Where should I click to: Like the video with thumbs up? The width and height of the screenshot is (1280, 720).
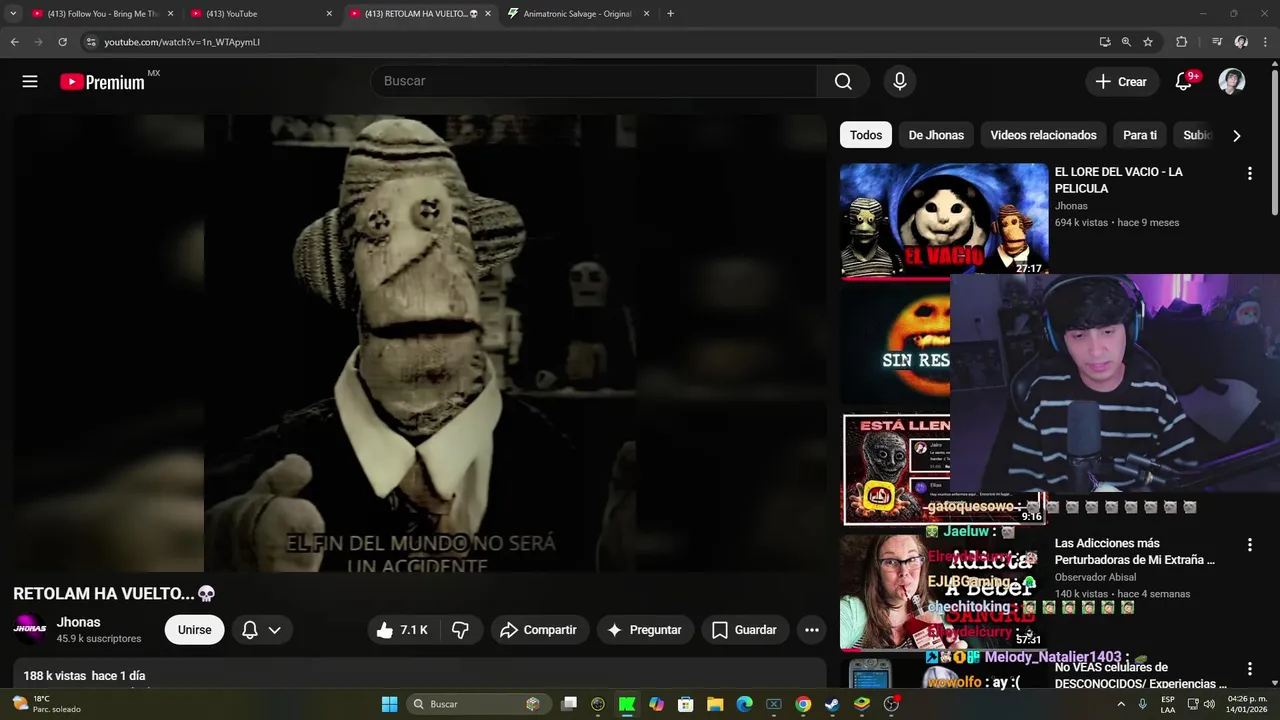click(402, 630)
